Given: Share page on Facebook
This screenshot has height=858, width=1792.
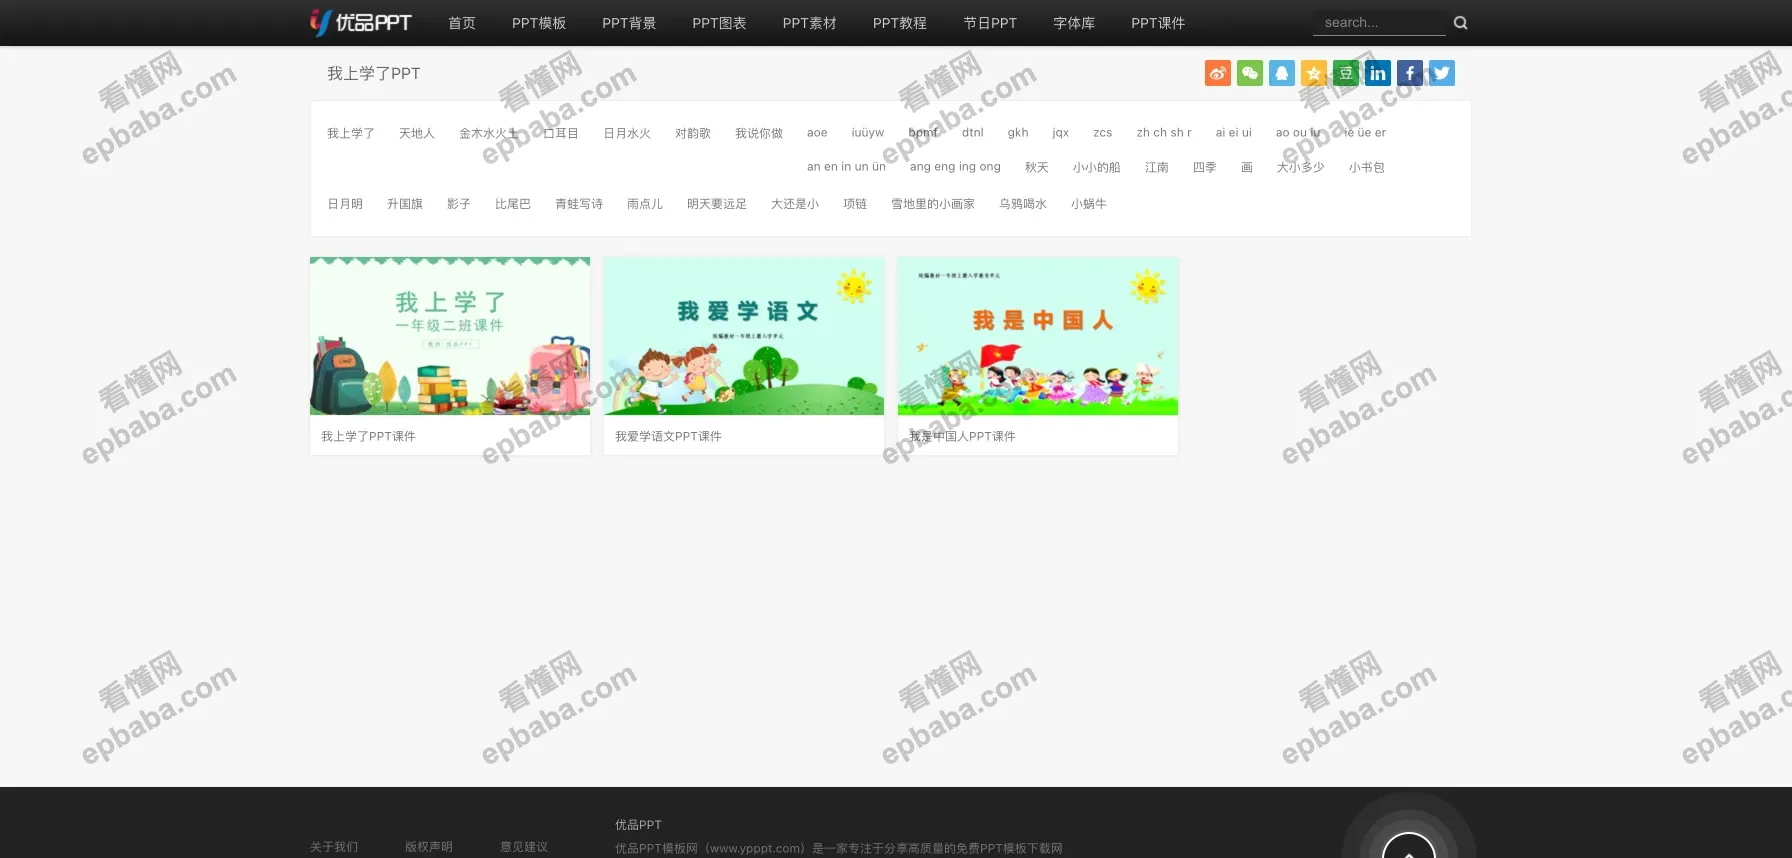Looking at the screenshot, I should (1409, 73).
